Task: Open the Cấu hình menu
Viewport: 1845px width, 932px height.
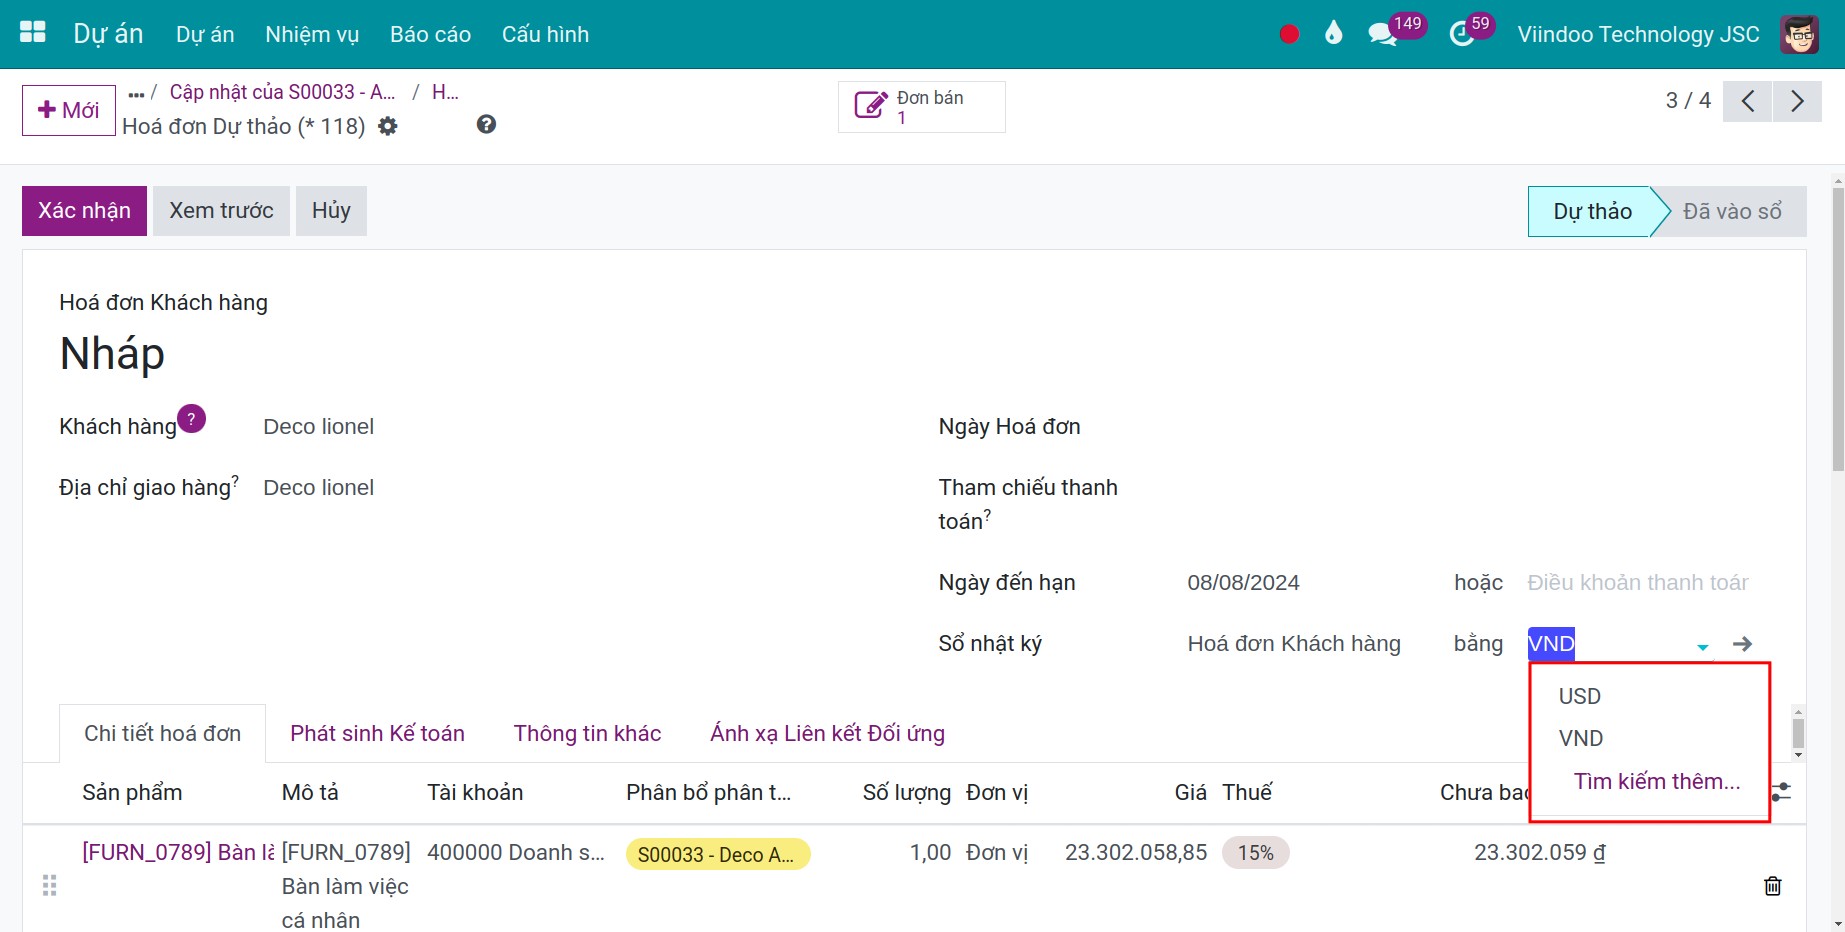Action: 545,34
